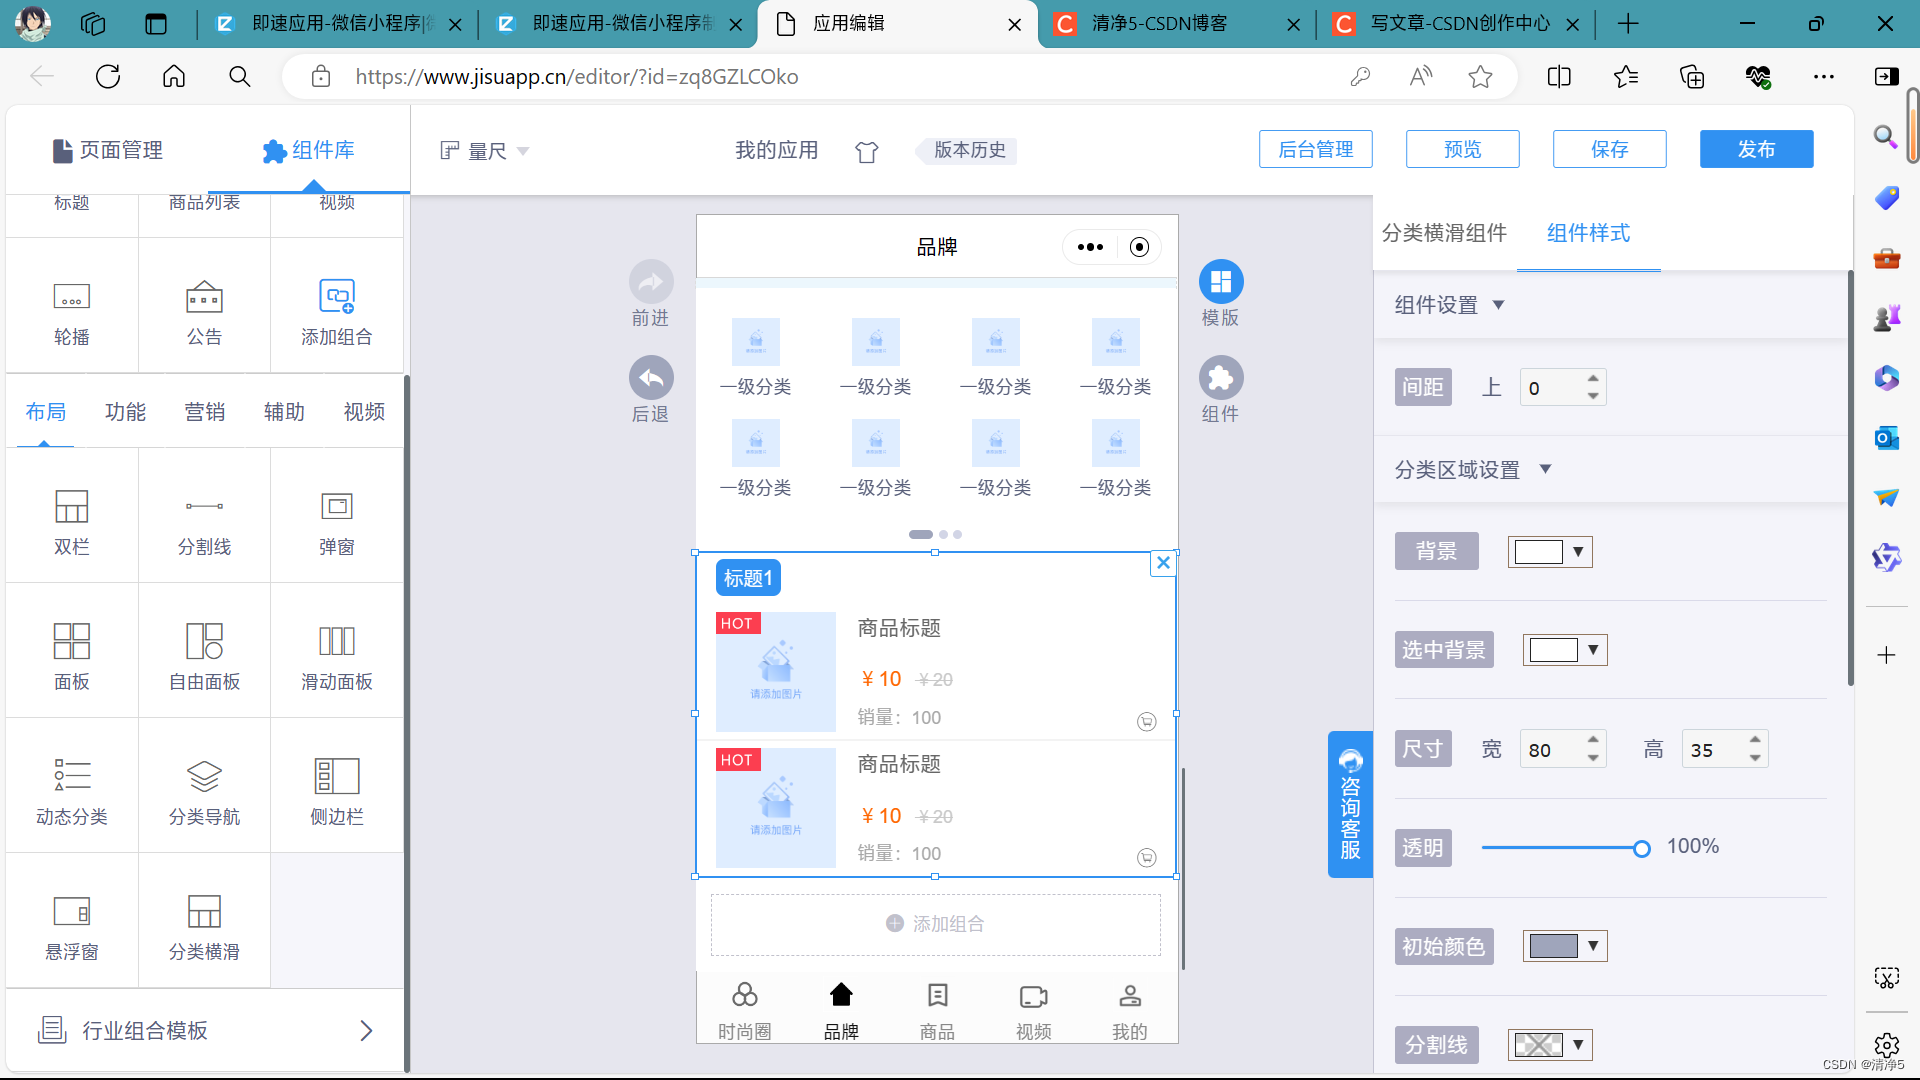
Task: Select the 滑动面板 layout component
Action: [x=336, y=641]
